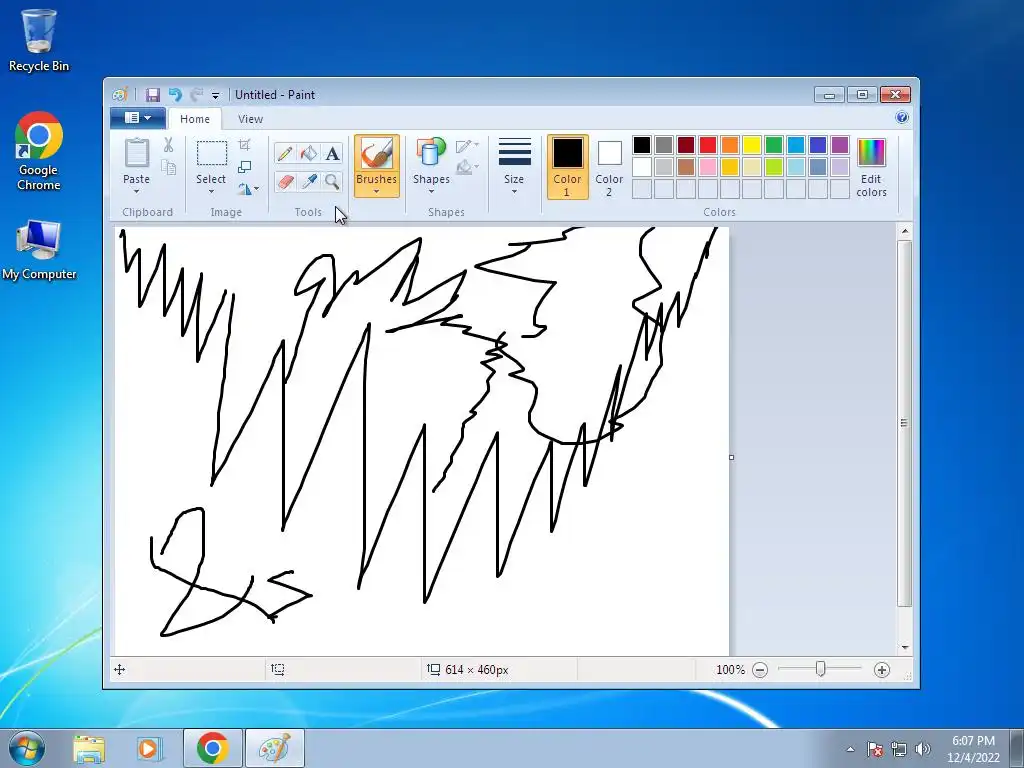Click the 100% zoom level text
This screenshot has height=768, width=1024.
(x=730, y=670)
